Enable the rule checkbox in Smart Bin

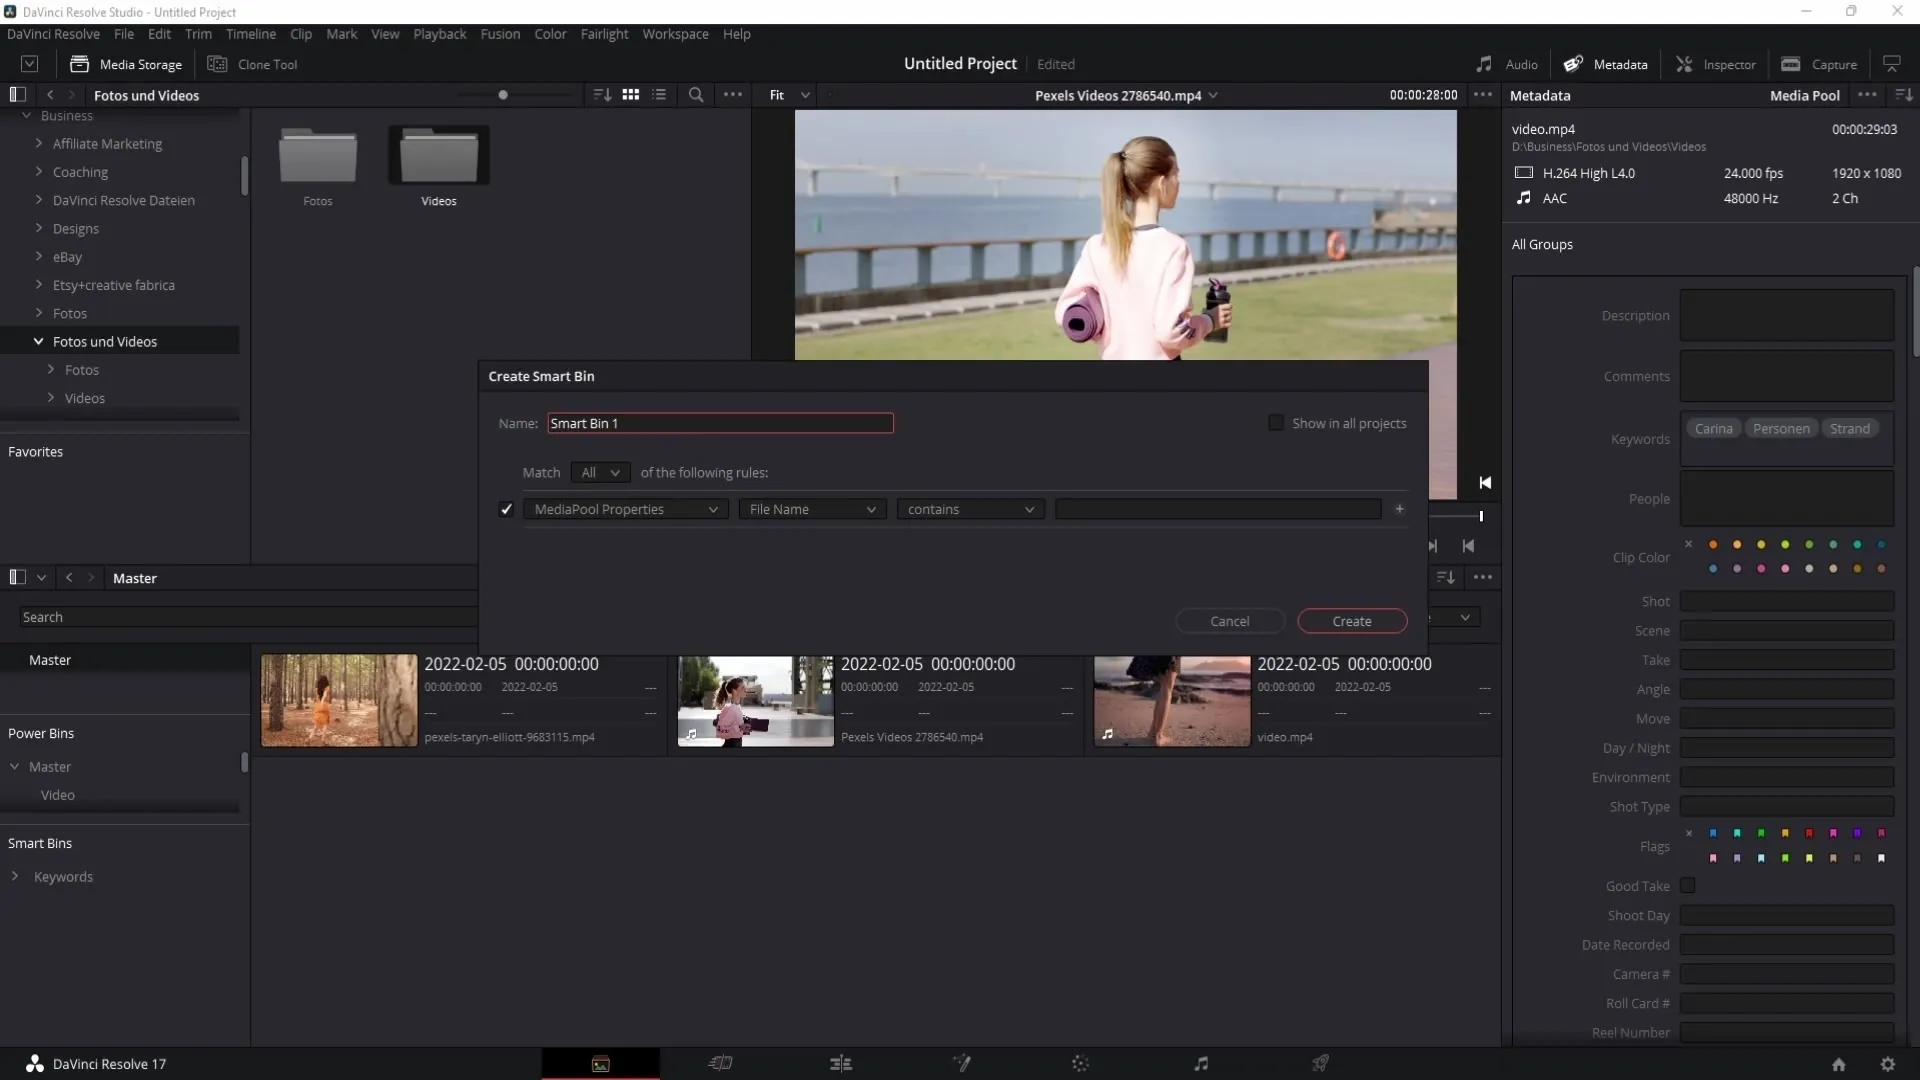505,509
